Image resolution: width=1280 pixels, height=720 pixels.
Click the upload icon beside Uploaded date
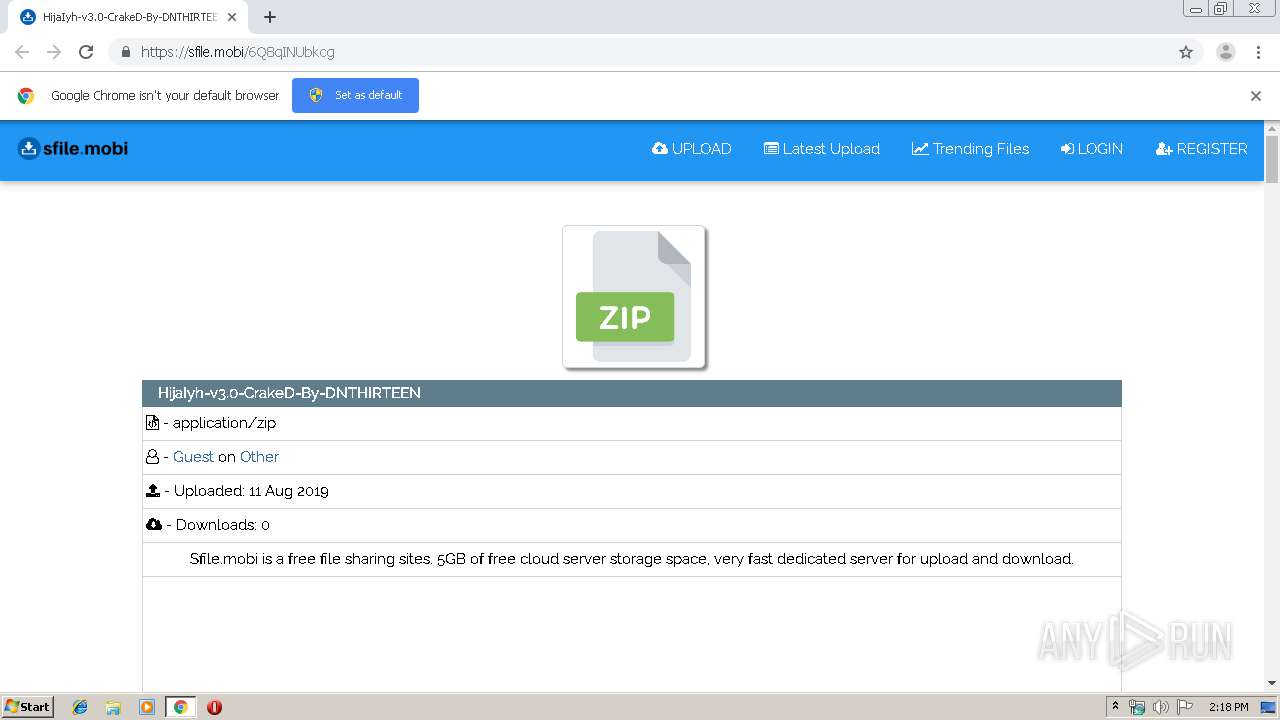(153, 491)
